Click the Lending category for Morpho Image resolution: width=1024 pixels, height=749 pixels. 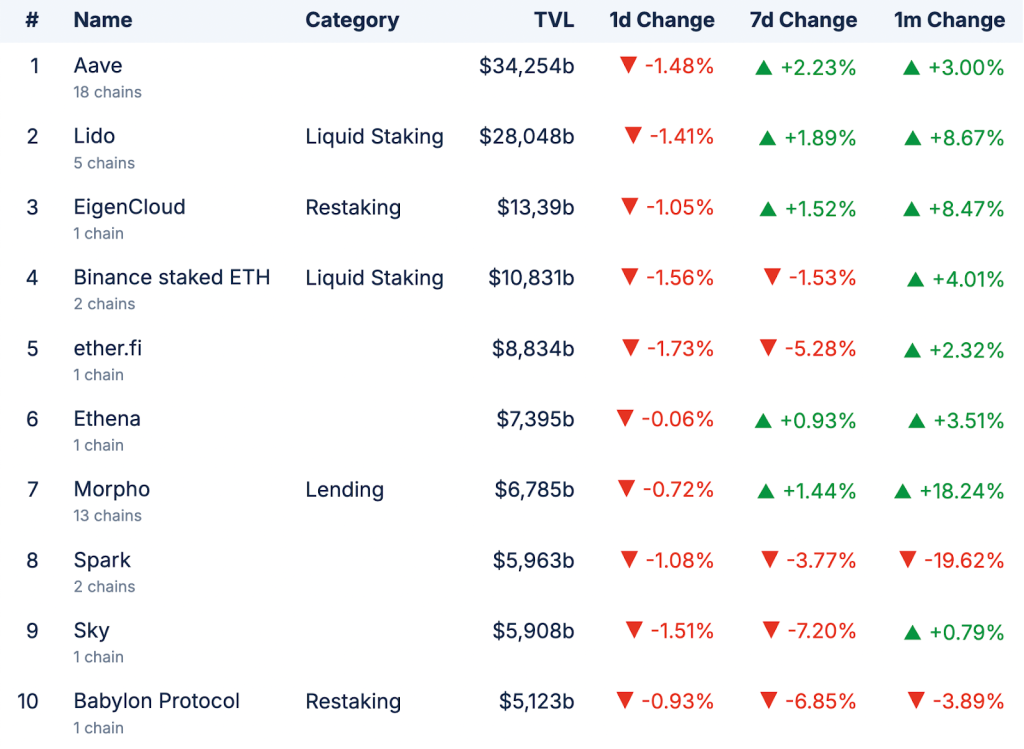tap(345, 490)
